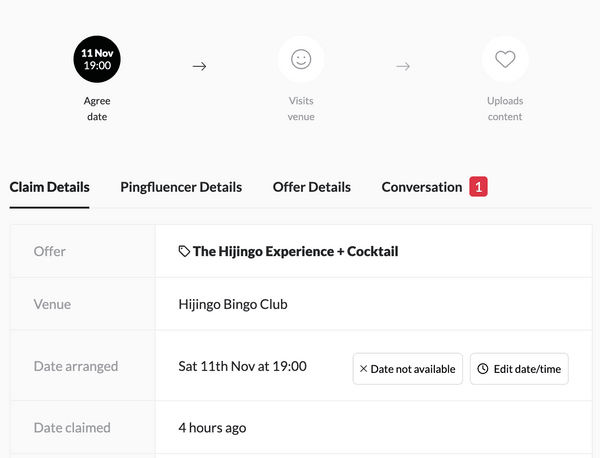Viewport: 600px width, 458px height.
Task: Click the first arrow after Agree date
Action: click(x=199, y=66)
